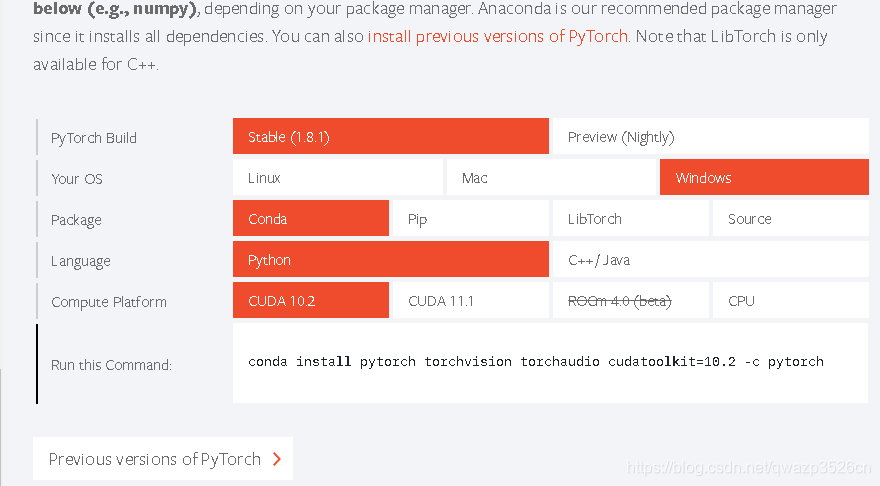Click the Compute Platform row label
Viewport: 880px width, 486px height.
coord(109,302)
